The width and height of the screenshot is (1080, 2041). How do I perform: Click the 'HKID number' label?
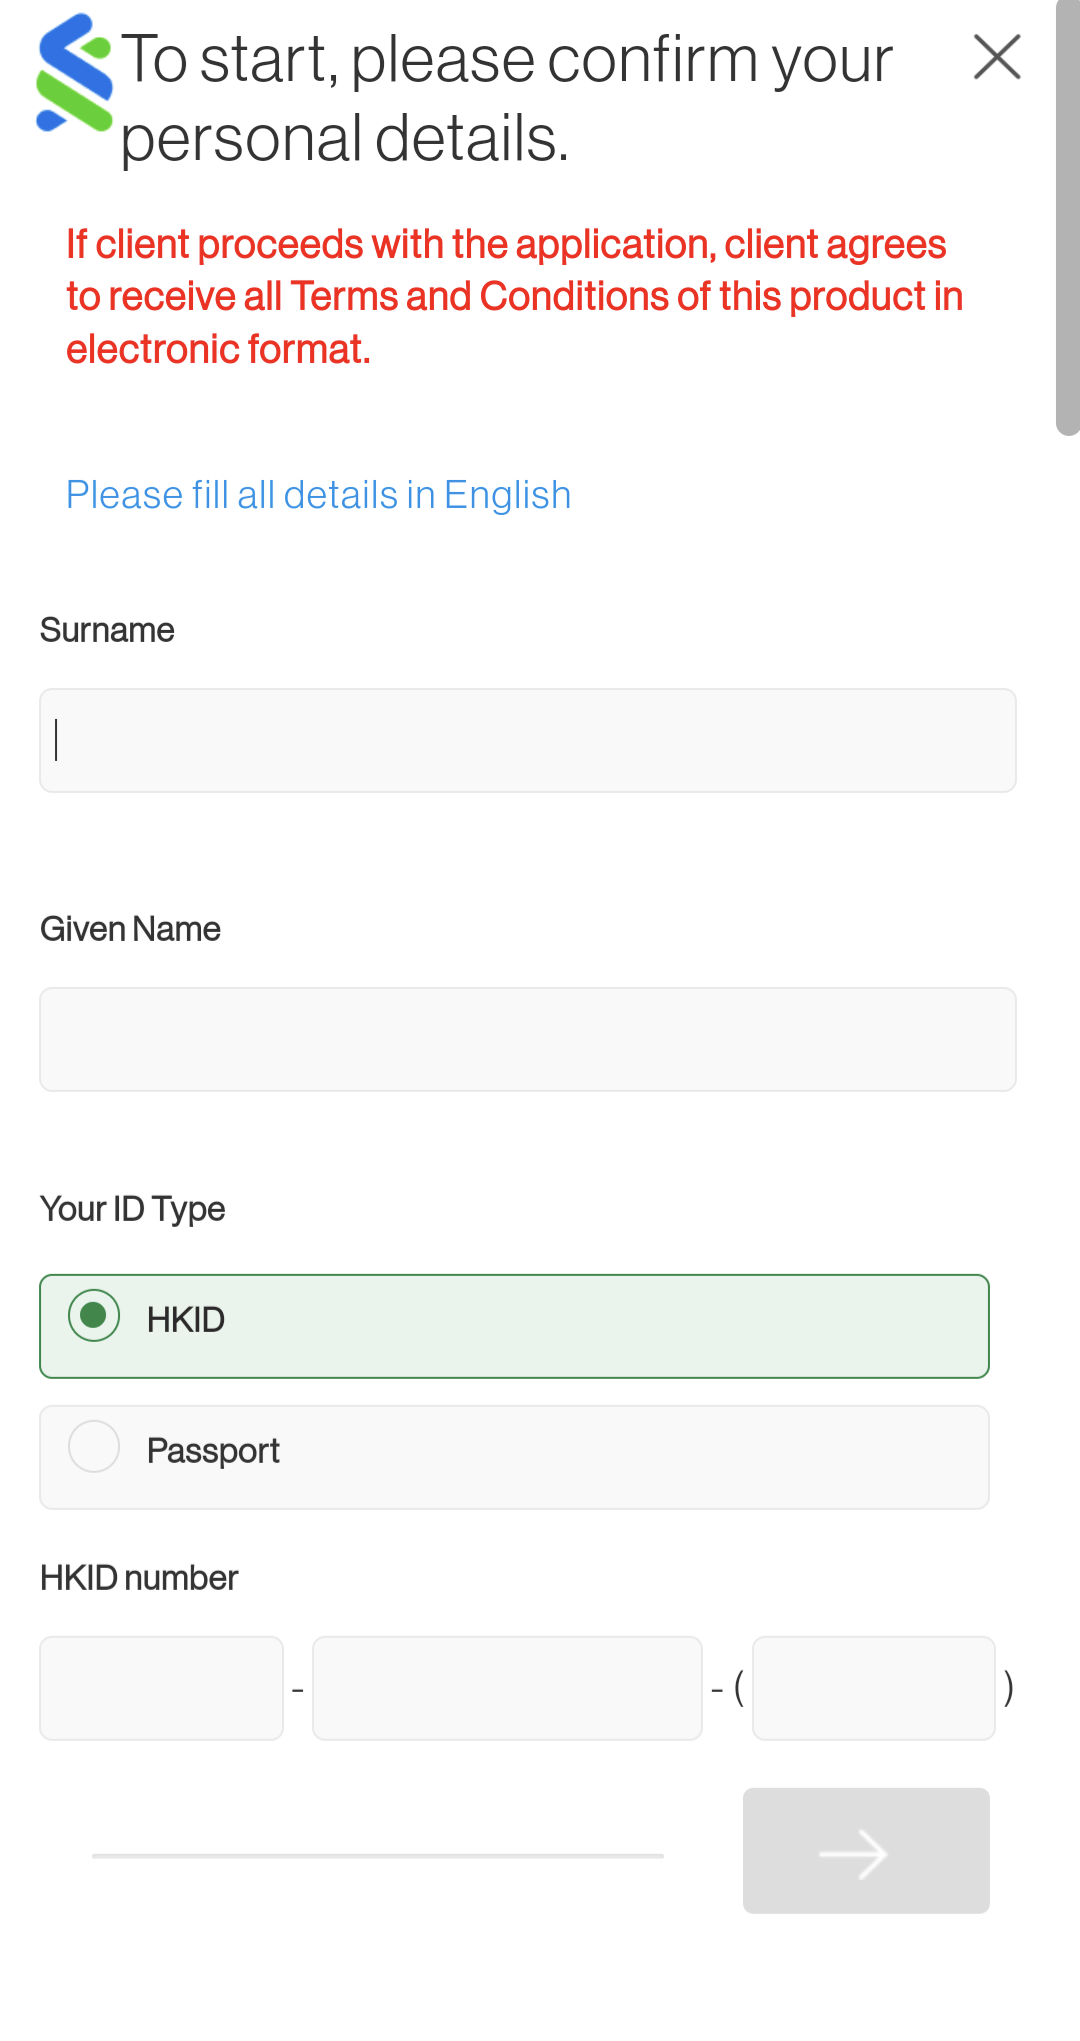pos(139,1578)
